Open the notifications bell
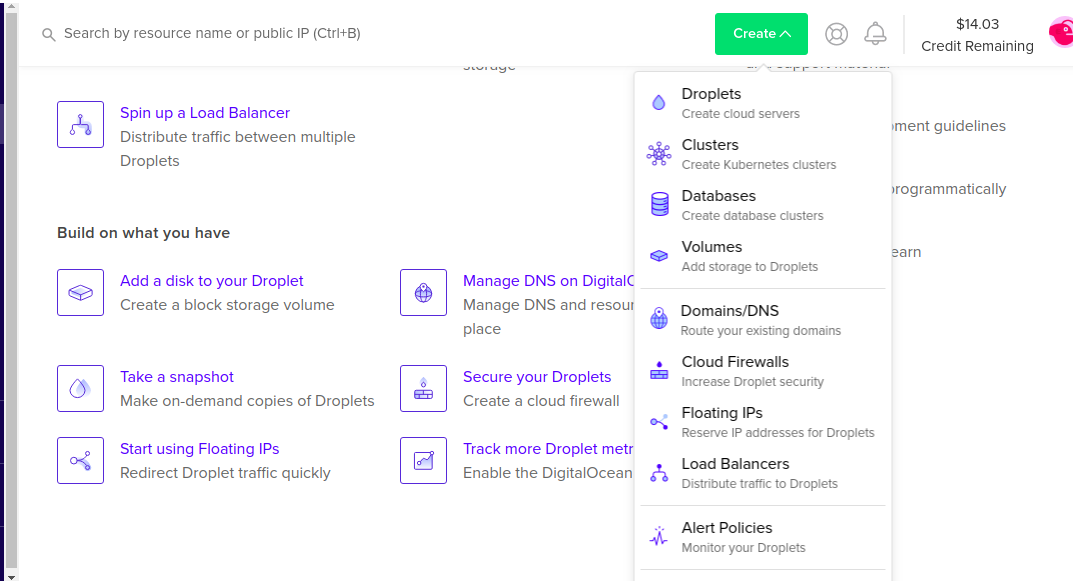The height and width of the screenshot is (581, 1073). click(x=875, y=34)
